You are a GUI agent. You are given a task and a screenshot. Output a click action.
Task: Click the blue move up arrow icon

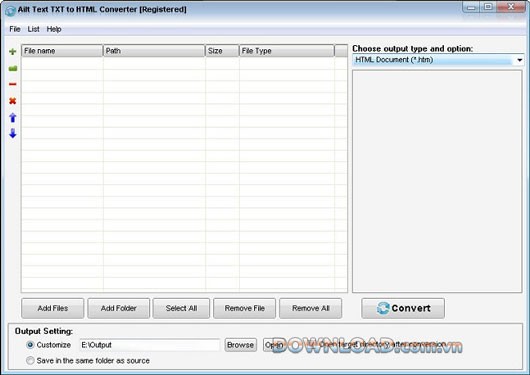pyautogui.click(x=13, y=118)
